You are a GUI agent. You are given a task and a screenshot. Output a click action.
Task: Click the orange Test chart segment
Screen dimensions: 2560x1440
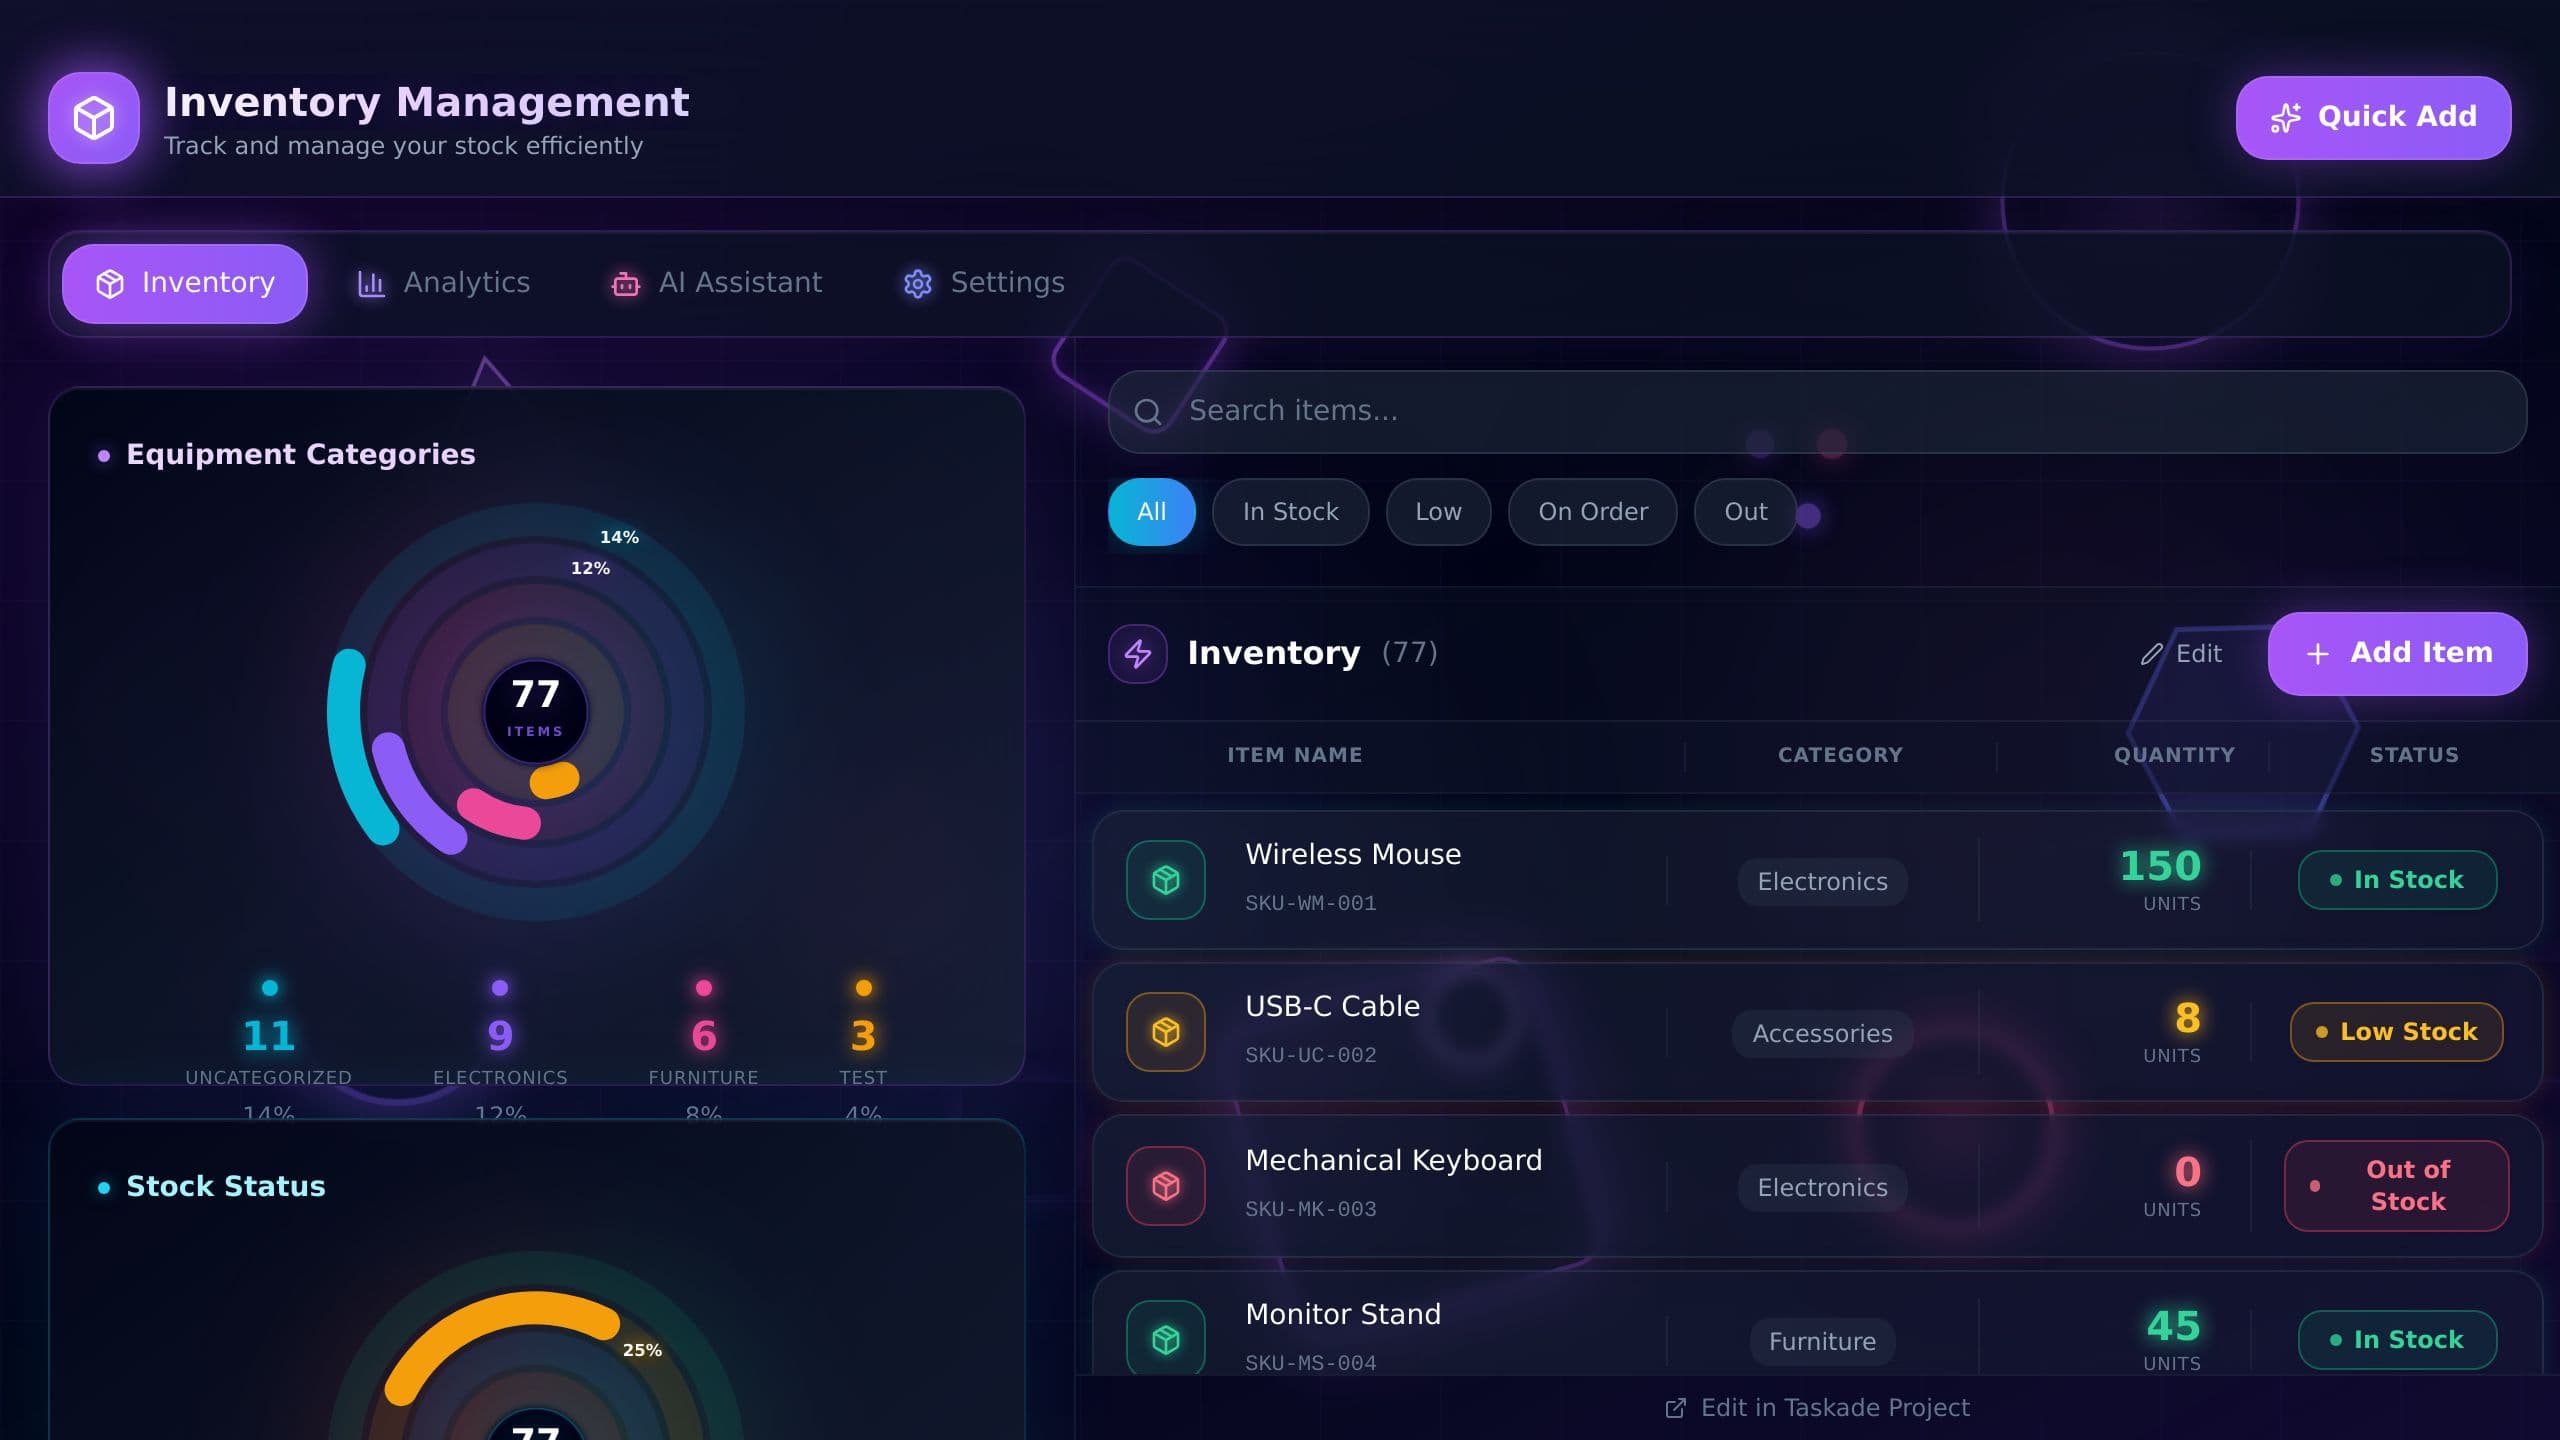click(x=555, y=780)
